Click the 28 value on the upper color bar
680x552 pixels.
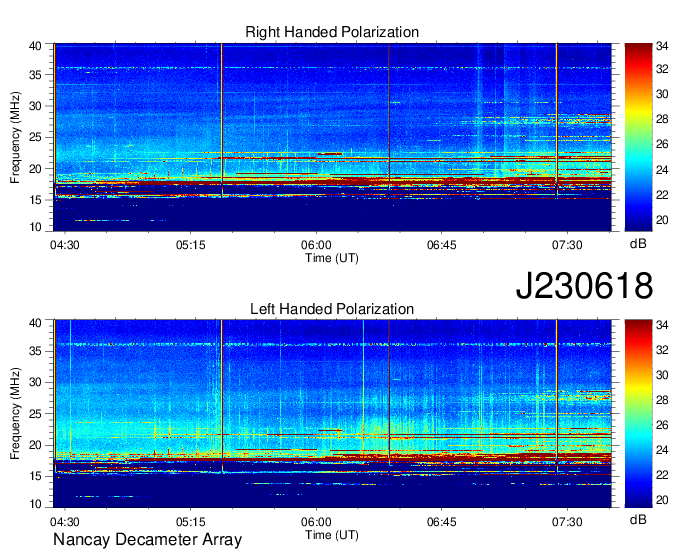662,119
